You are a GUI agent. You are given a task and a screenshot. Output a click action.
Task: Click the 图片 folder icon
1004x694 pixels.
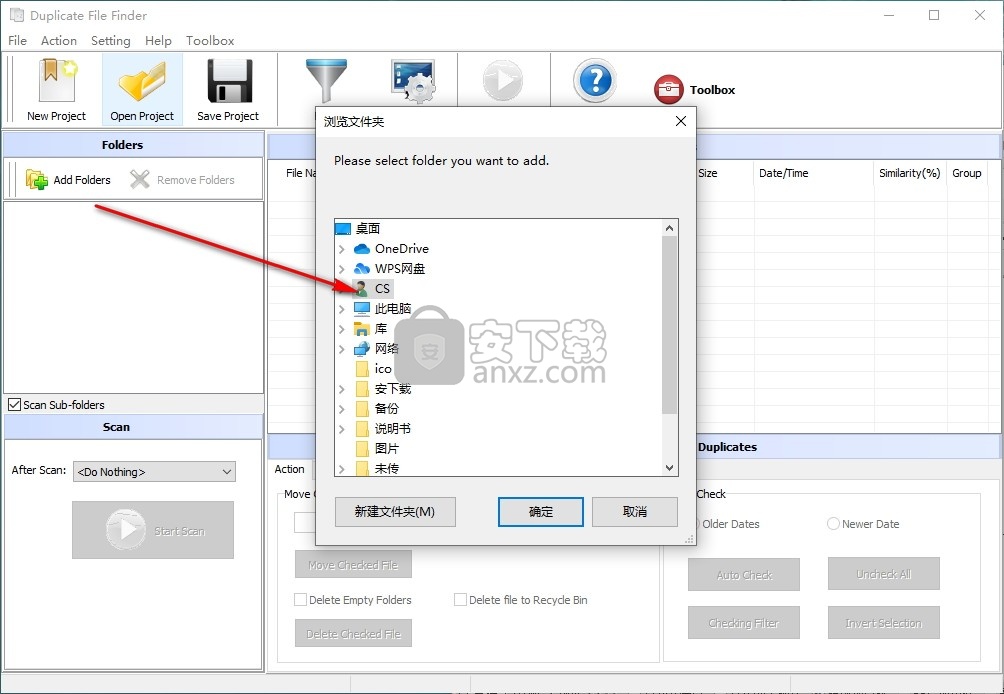click(362, 448)
